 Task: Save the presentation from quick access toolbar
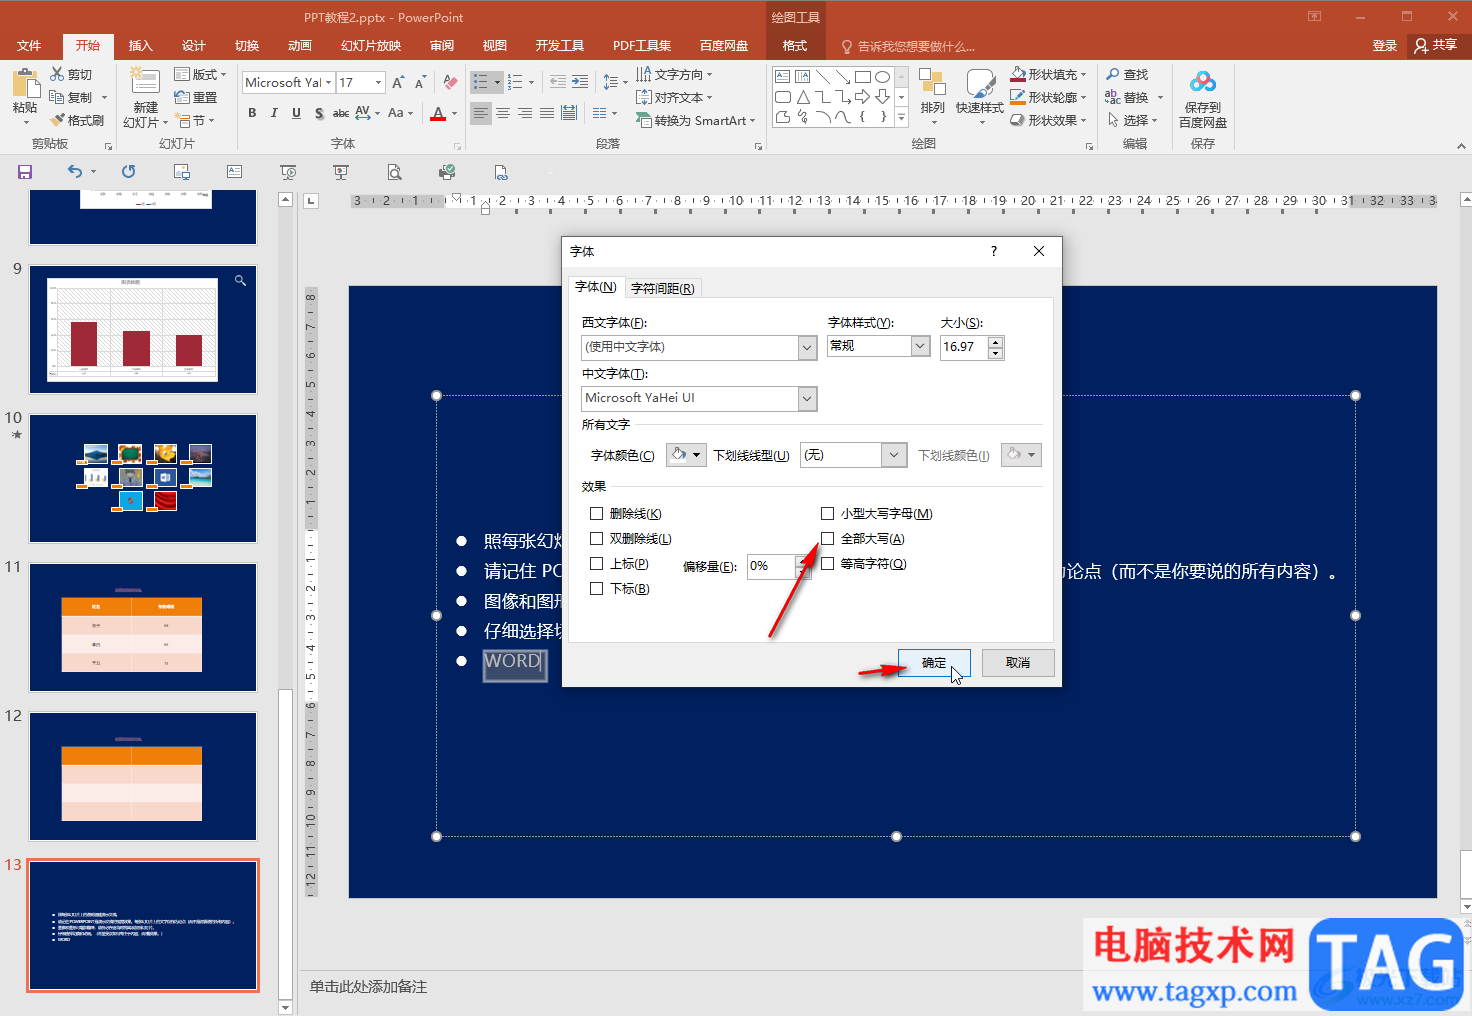click(x=25, y=172)
